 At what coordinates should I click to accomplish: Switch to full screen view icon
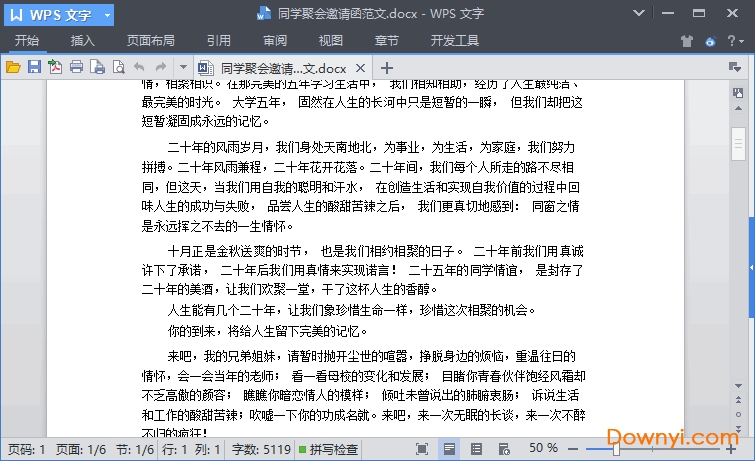click(x=423, y=449)
